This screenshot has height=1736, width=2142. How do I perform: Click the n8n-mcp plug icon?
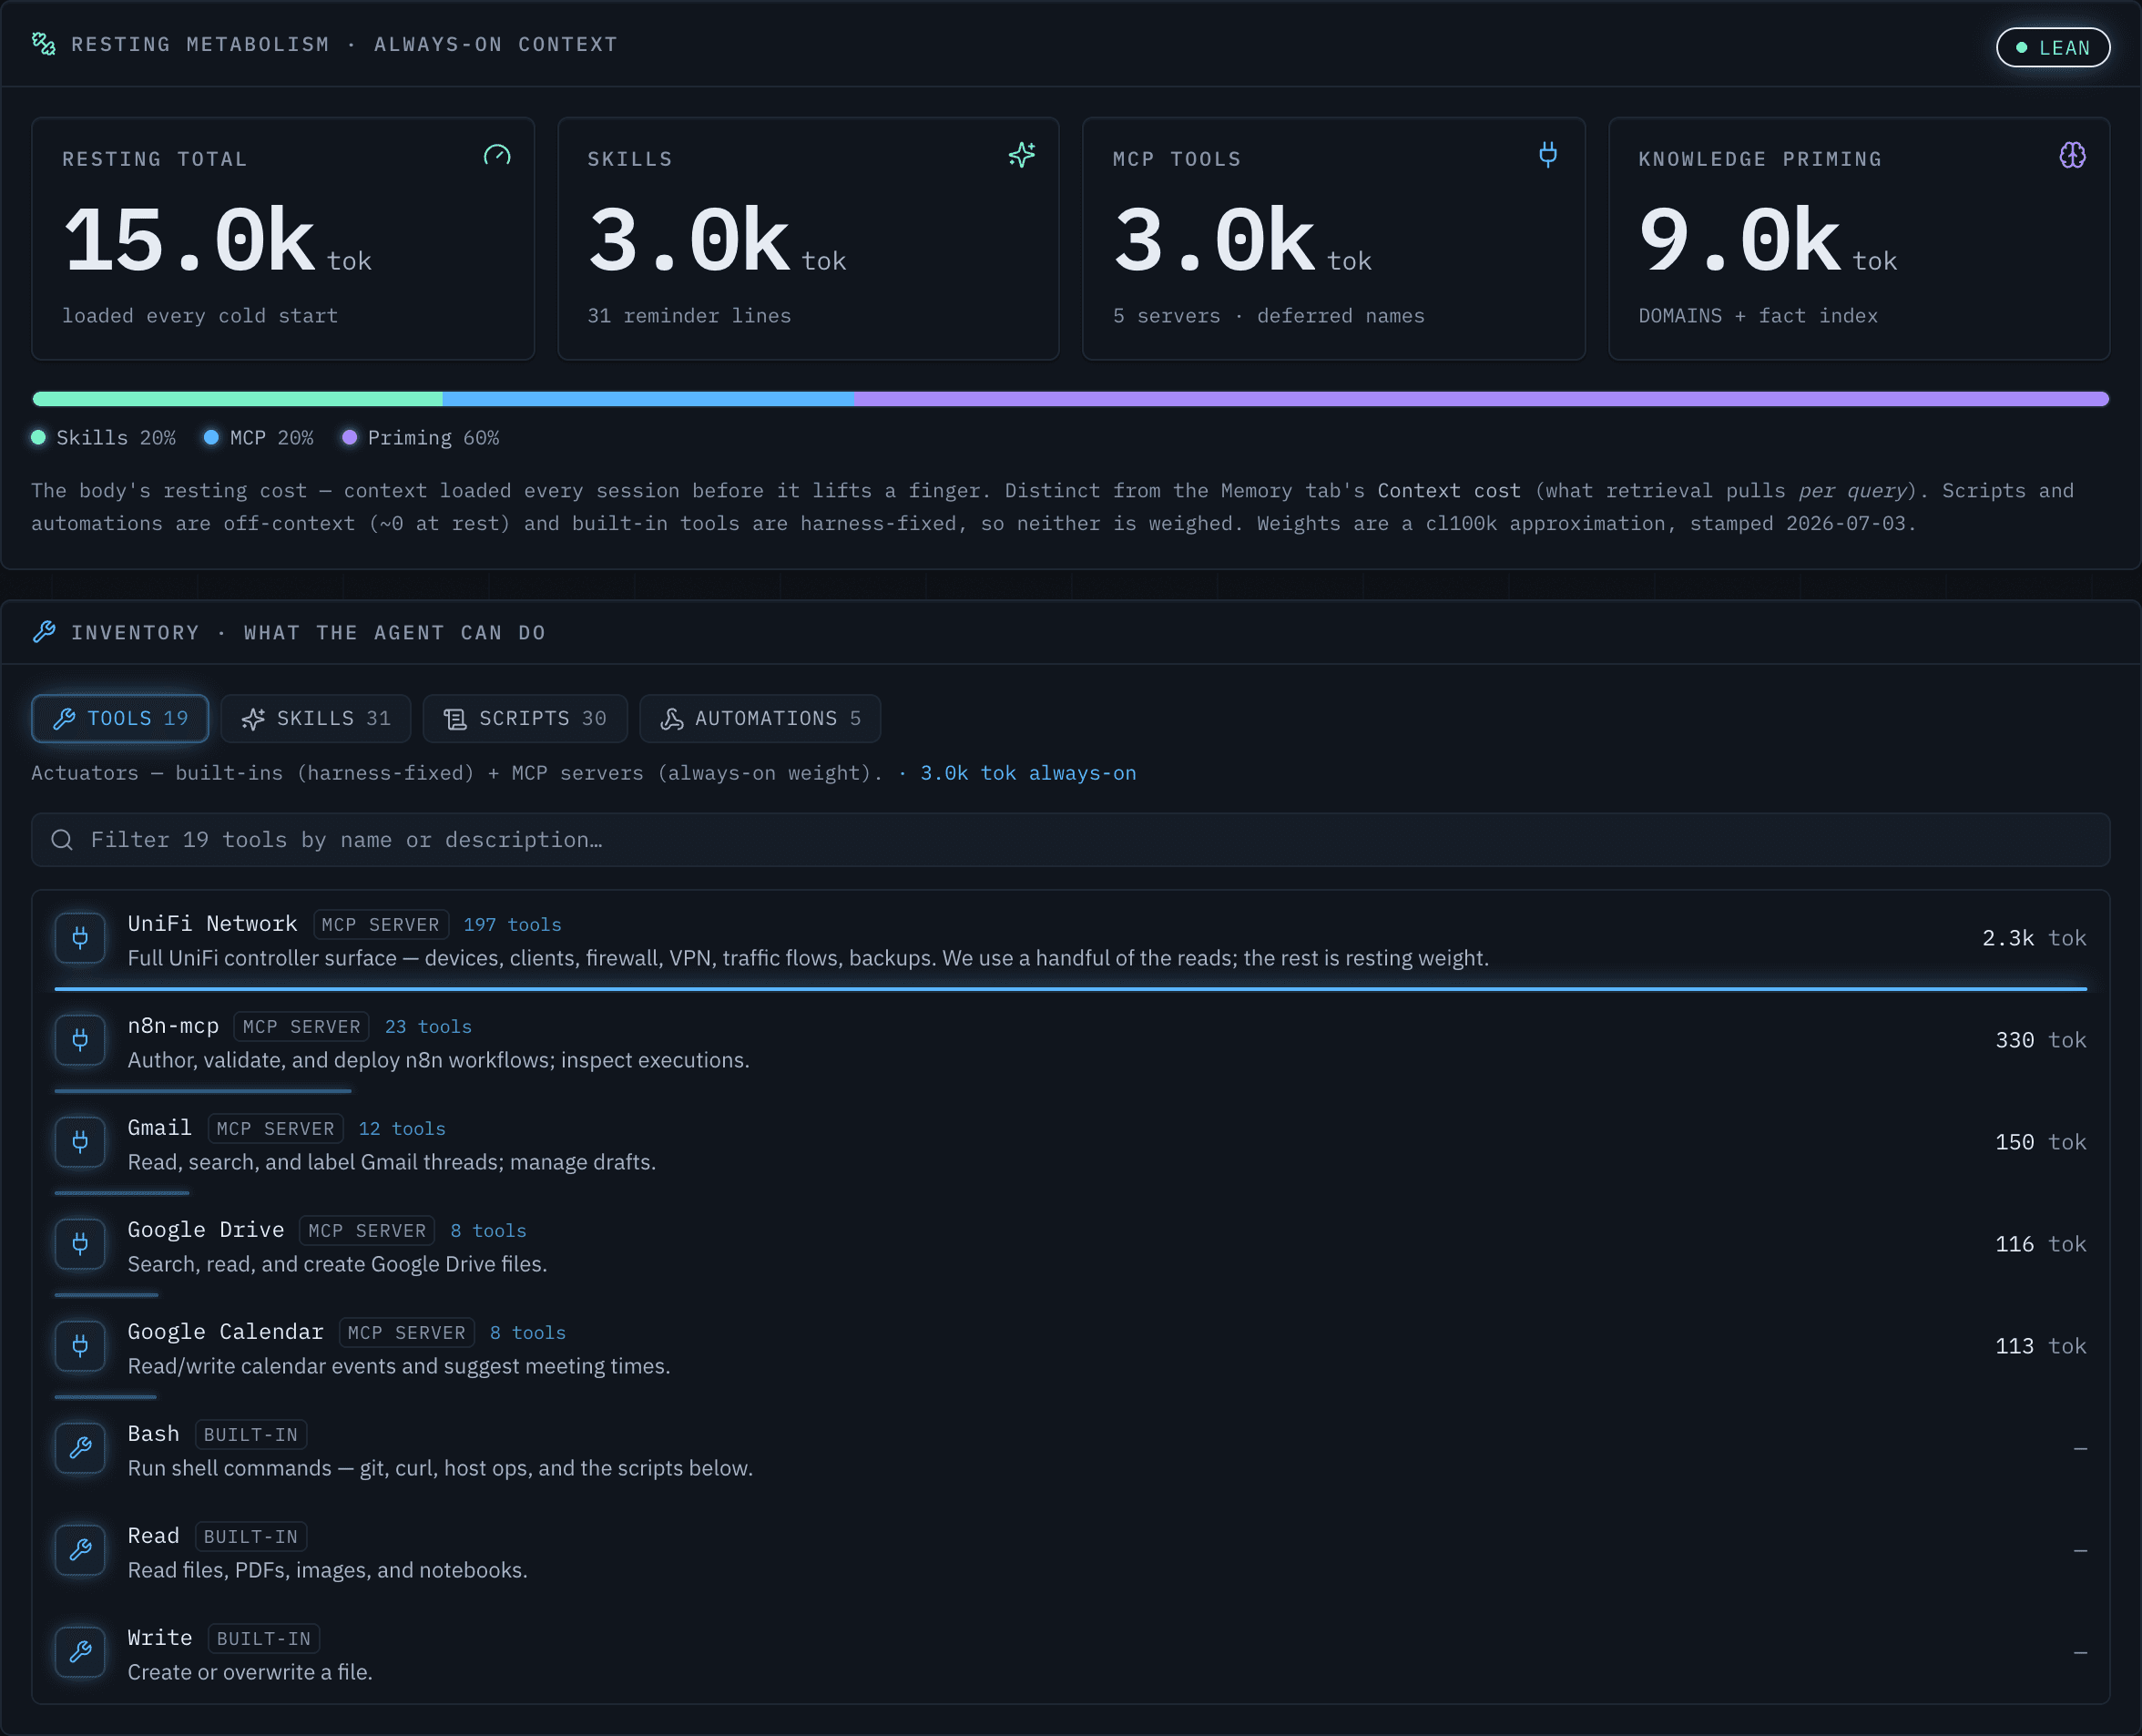pyautogui.click(x=81, y=1040)
